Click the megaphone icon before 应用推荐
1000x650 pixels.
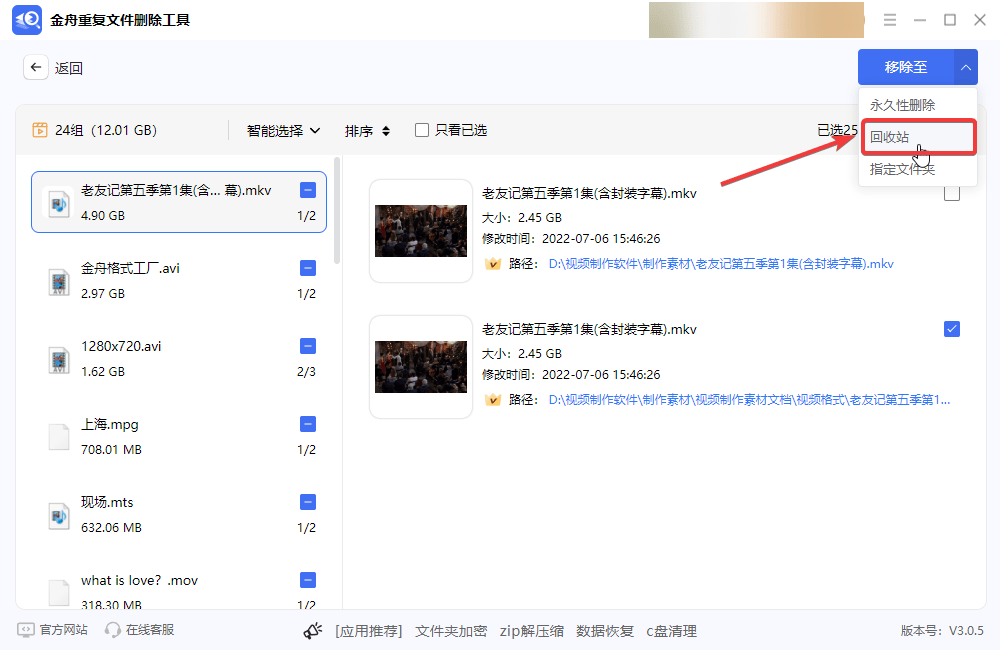pos(312,631)
